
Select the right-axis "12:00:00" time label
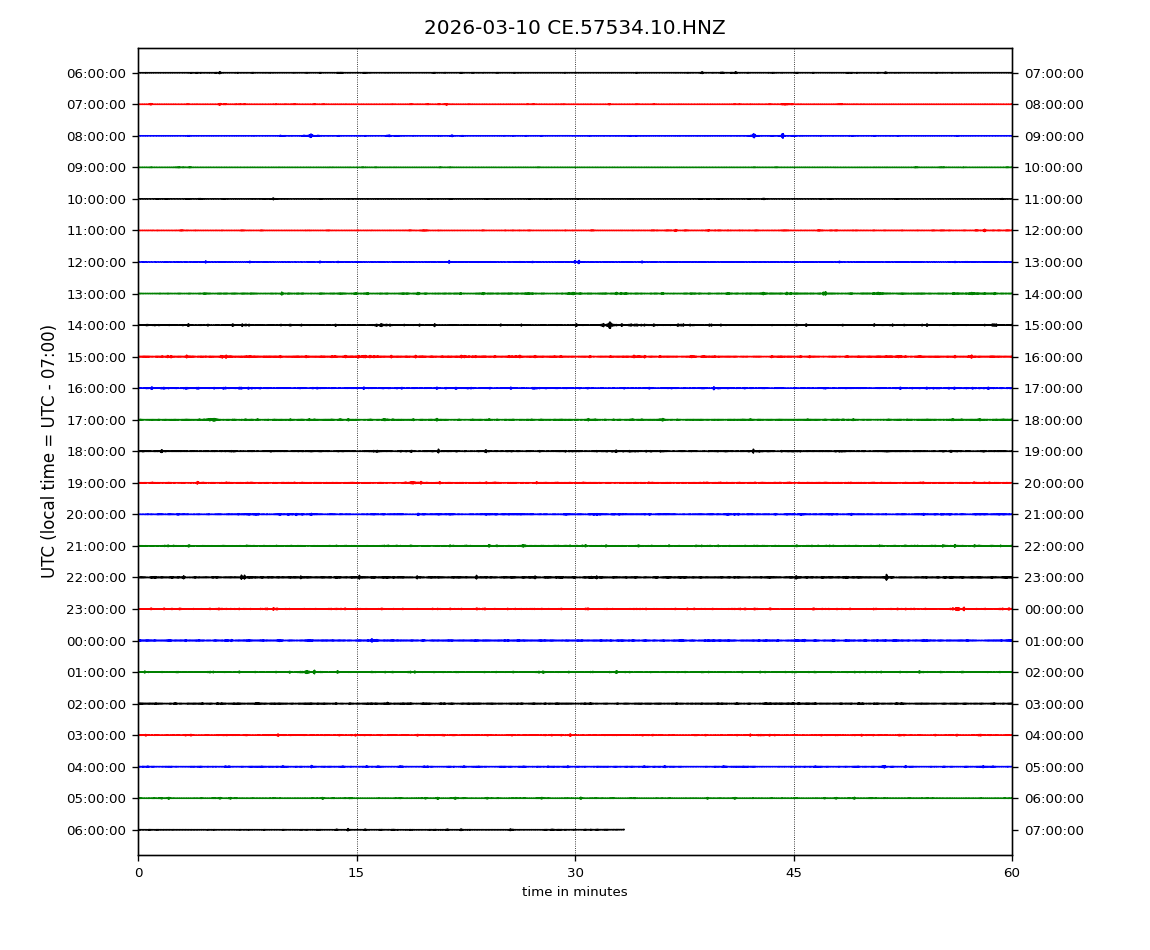1053,231
